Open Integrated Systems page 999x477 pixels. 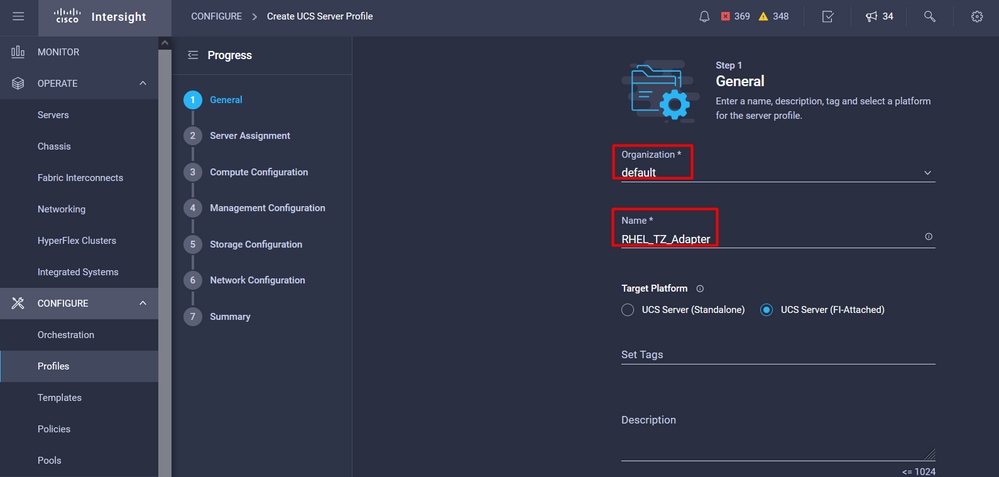[79, 272]
